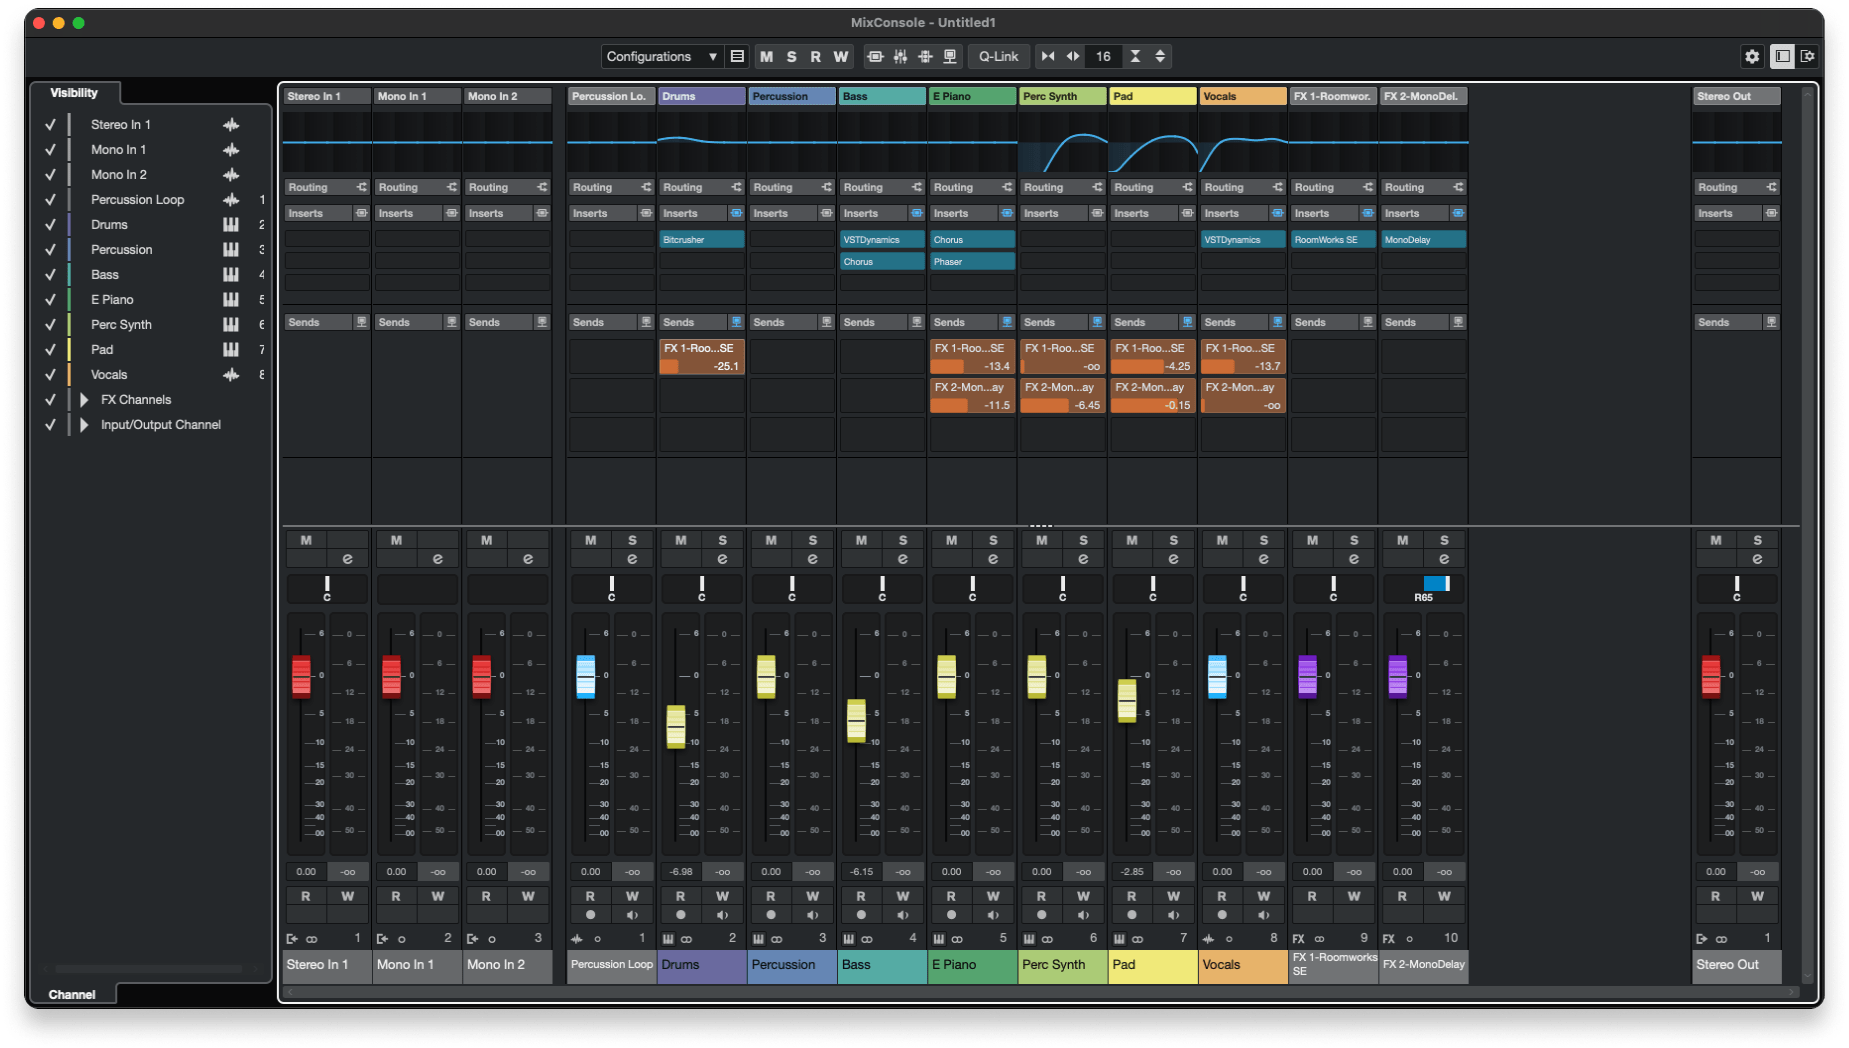Uncheck visibility for E Piano
Screen dimensions: 1849x1048
pyautogui.click(x=50, y=300)
